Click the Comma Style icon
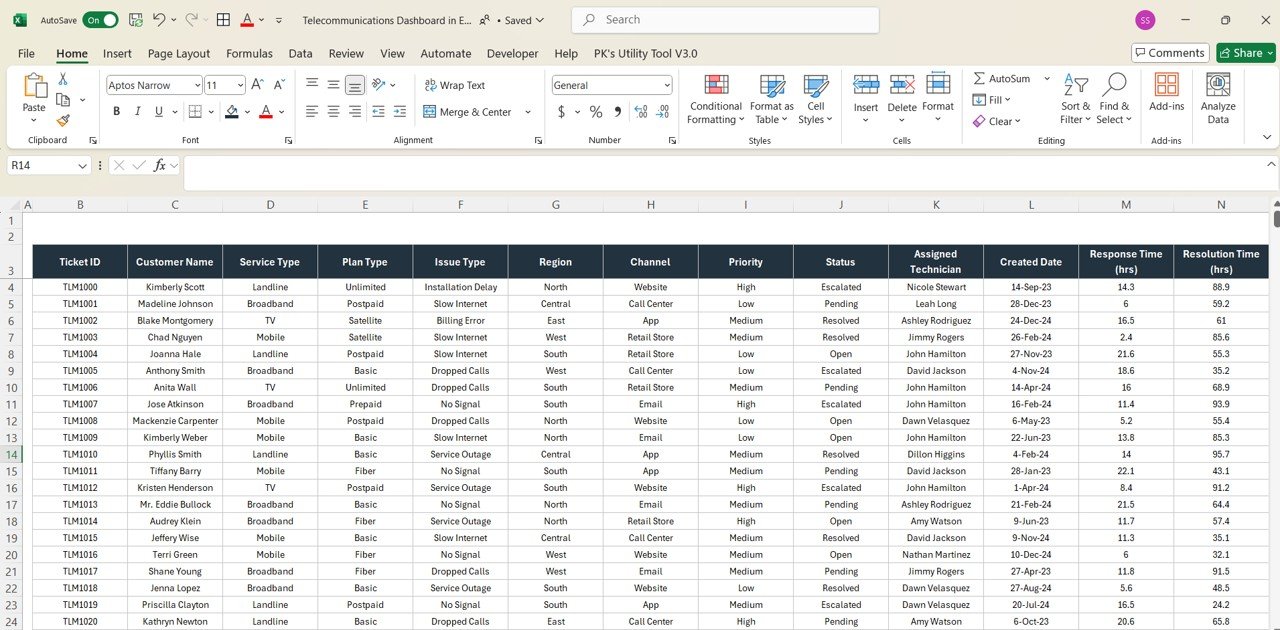 click(618, 112)
